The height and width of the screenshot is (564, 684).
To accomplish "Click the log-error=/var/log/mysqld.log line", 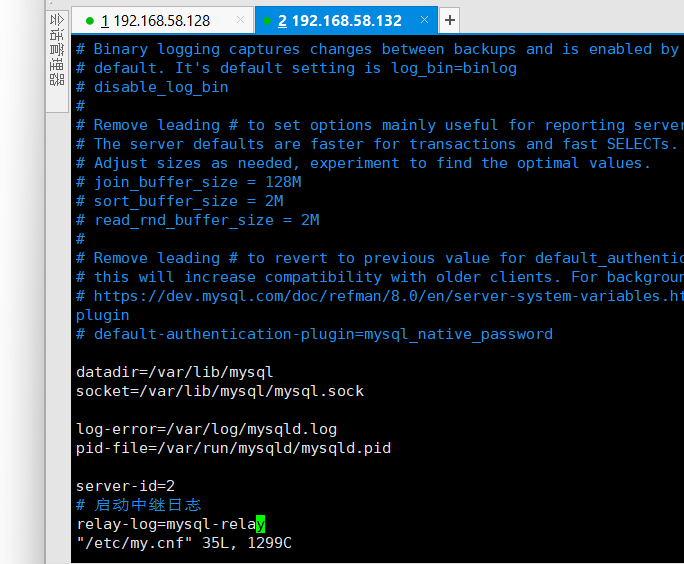I will click(x=206, y=429).
